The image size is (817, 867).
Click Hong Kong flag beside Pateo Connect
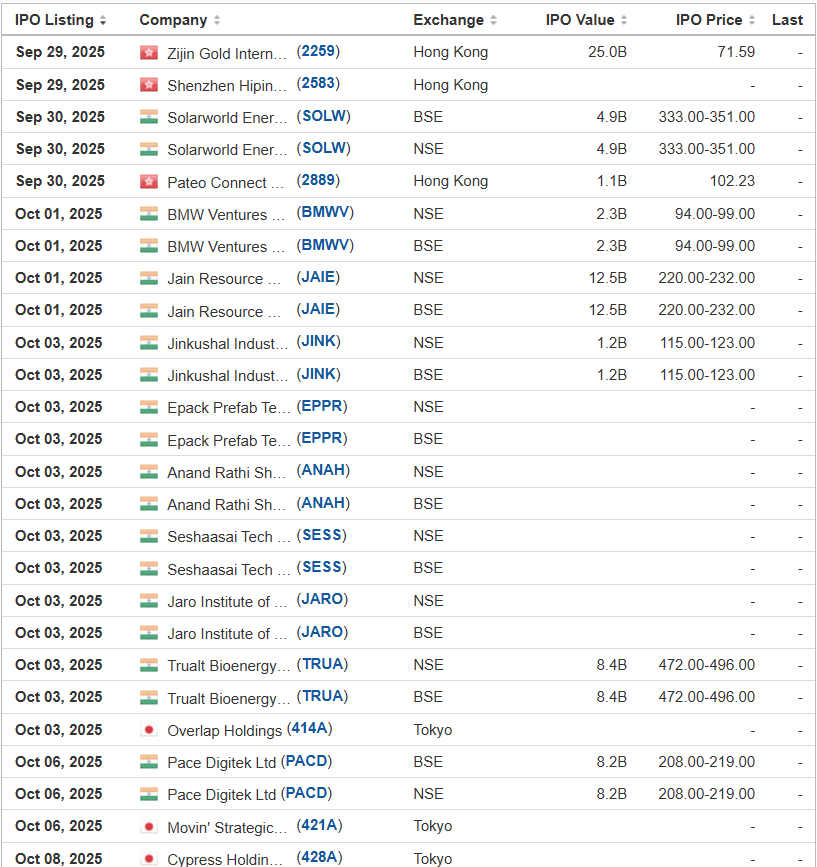[x=149, y=181]
